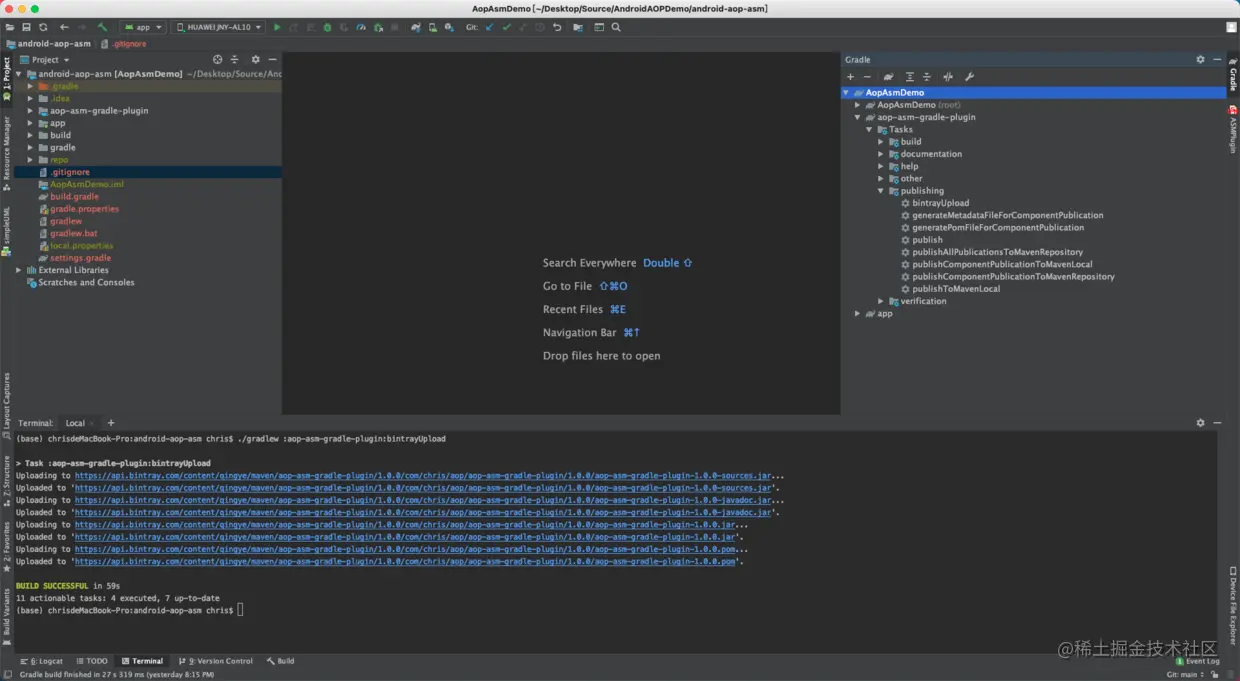Open the Terminal panel gear options
1240x681 pixels.
pyautogui.click(x=1200, y=423)
